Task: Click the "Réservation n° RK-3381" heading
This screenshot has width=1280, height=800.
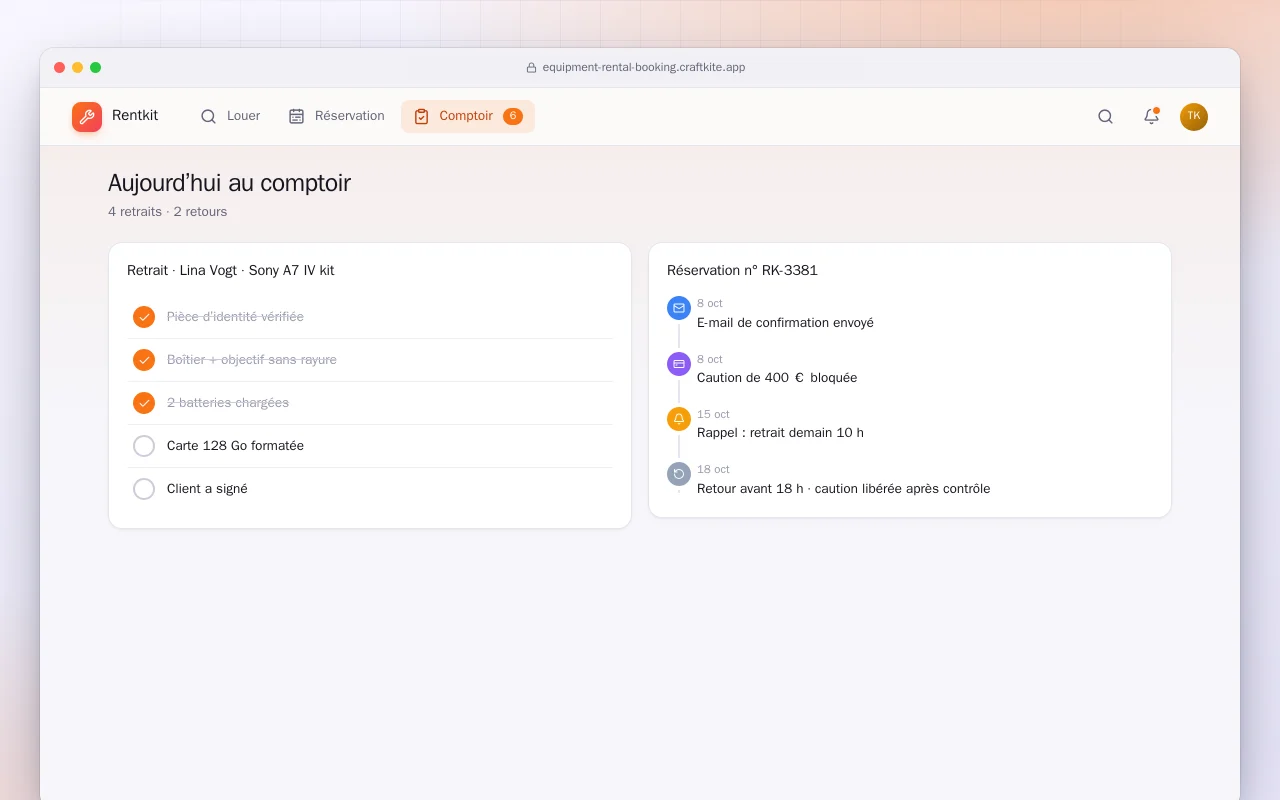Action: [742, 270]
